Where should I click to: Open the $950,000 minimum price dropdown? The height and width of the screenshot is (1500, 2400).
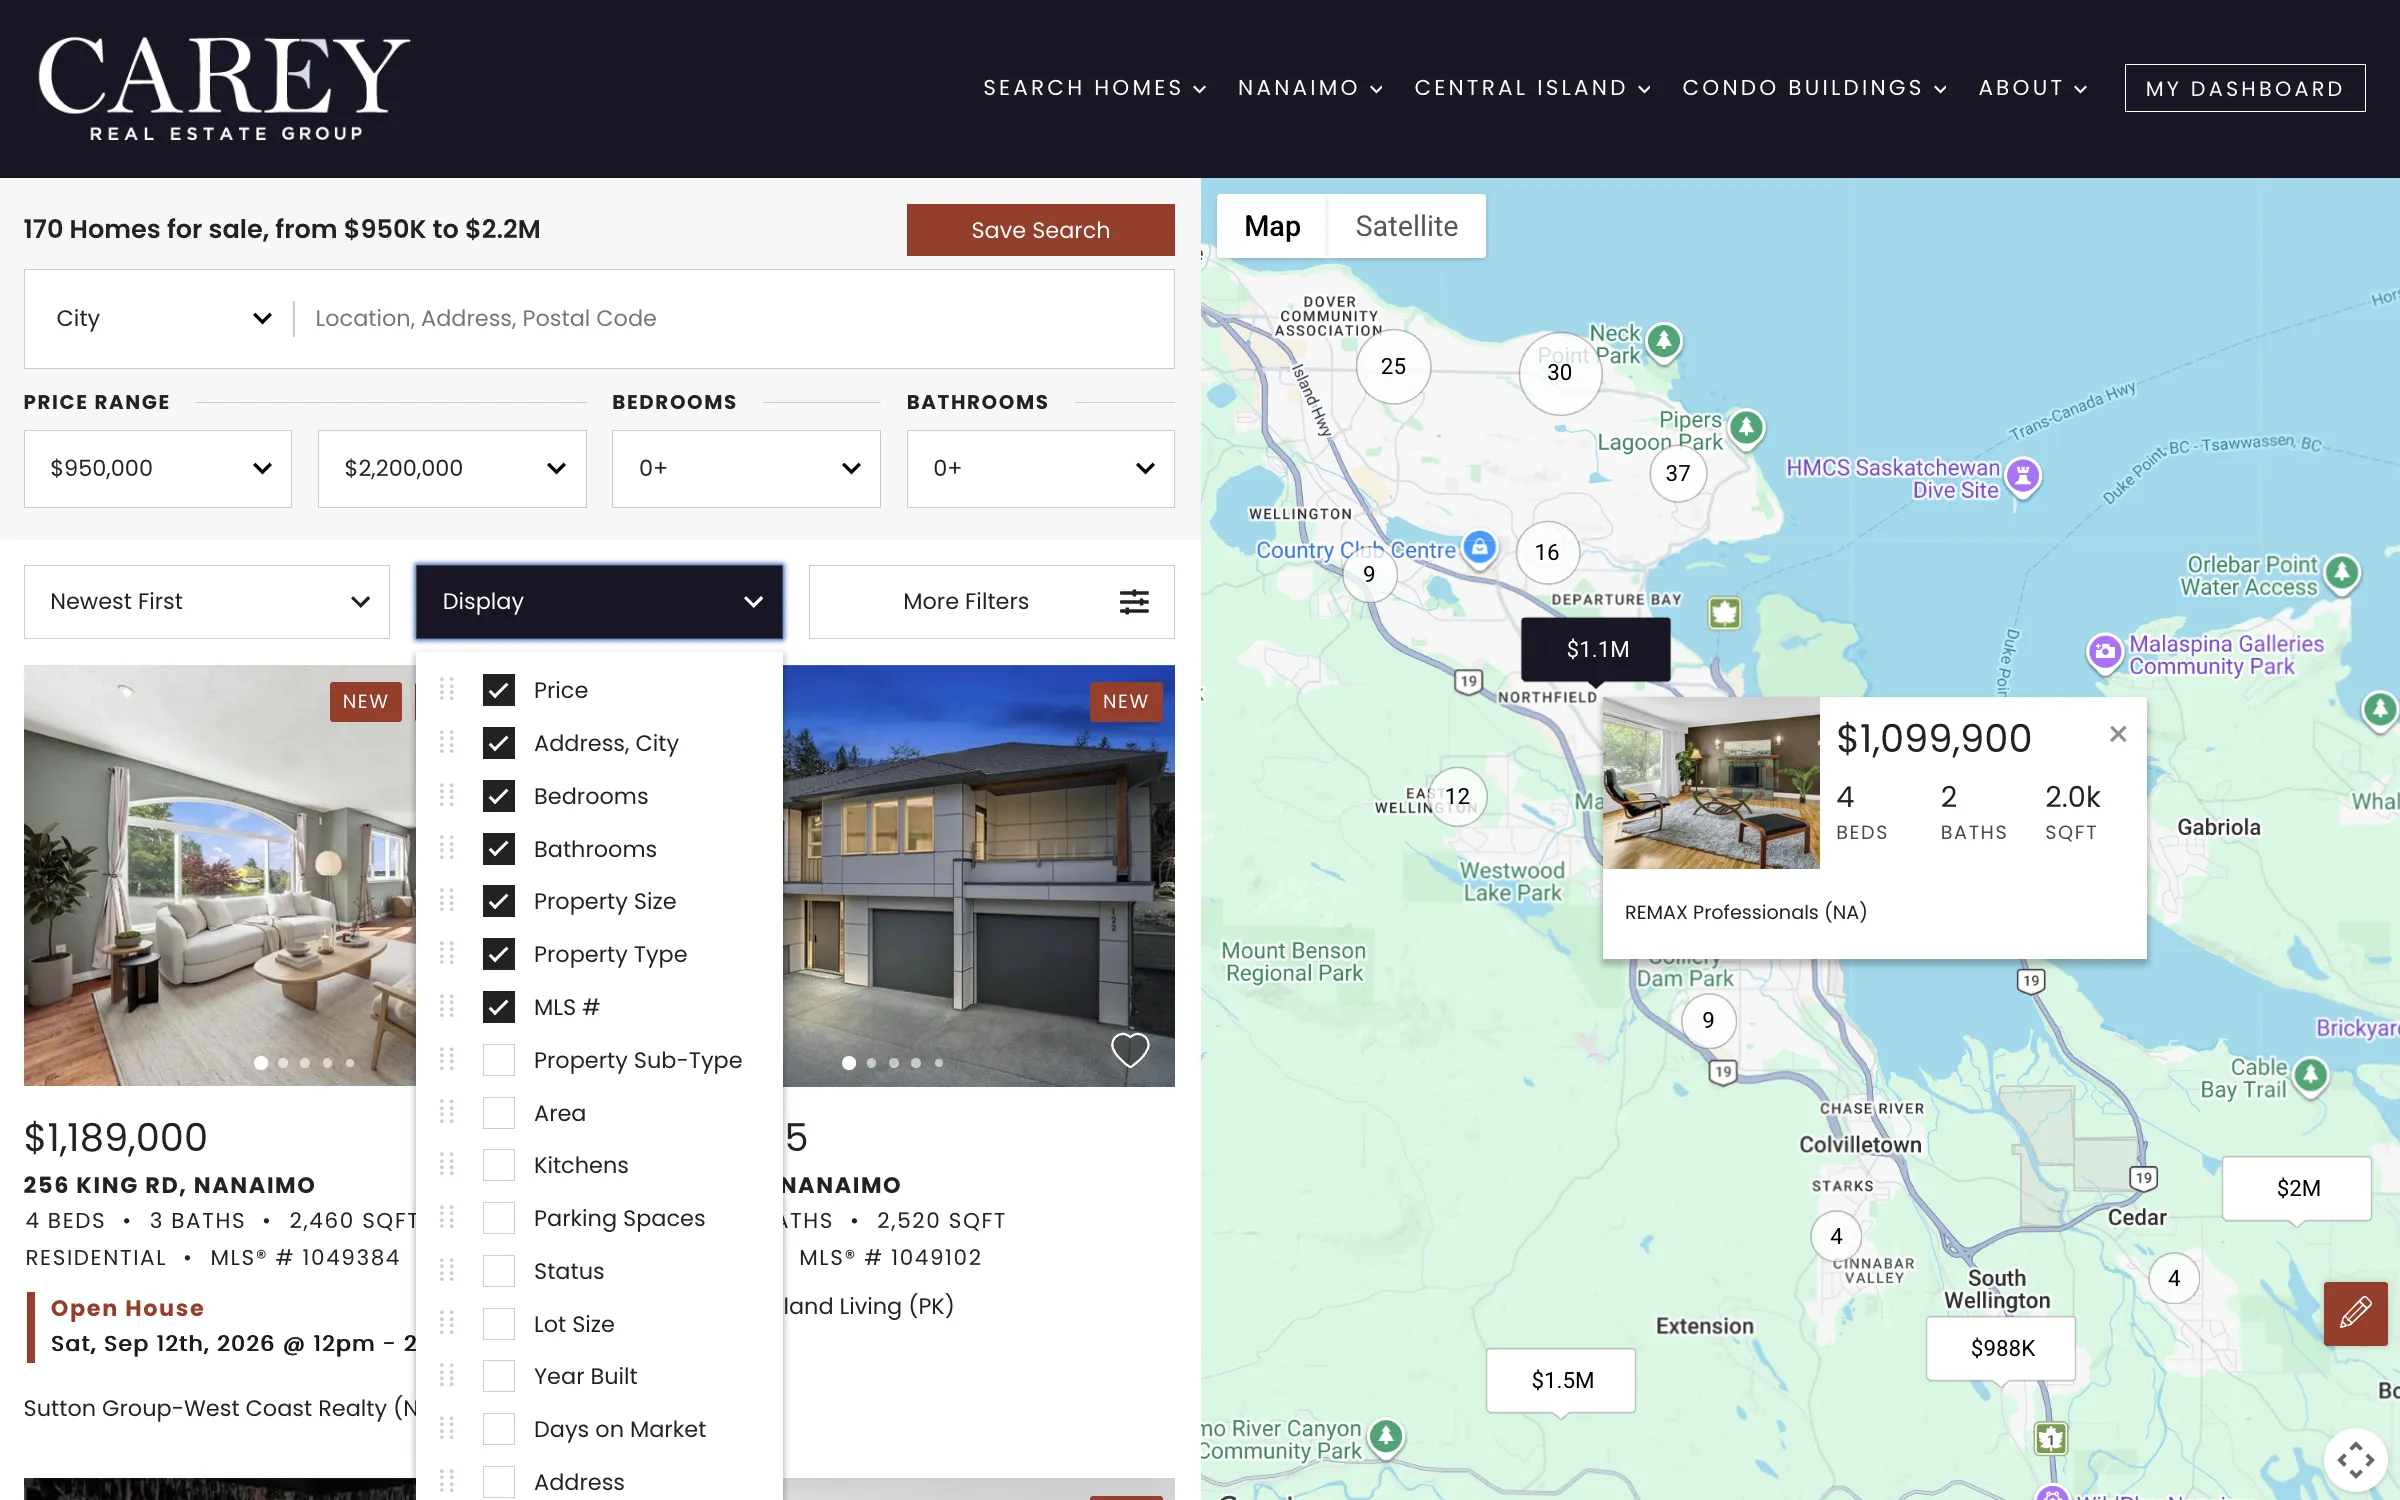click(x=158, y=469)
